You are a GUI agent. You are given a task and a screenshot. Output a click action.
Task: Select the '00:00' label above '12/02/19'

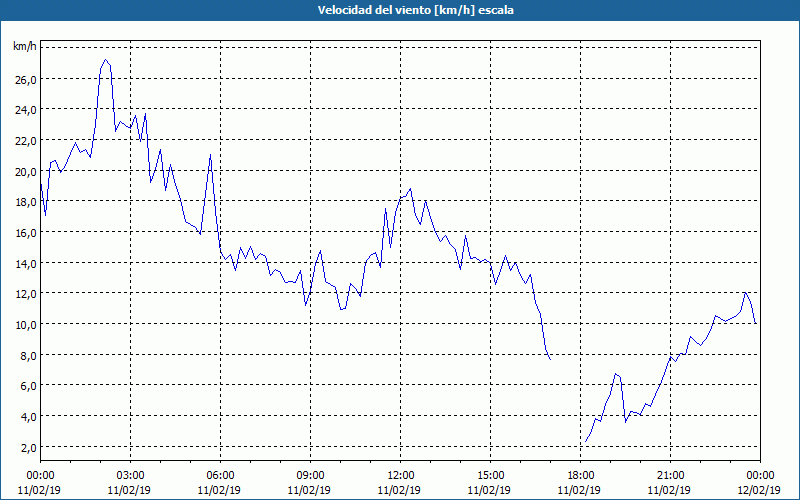tap(761, 476)
